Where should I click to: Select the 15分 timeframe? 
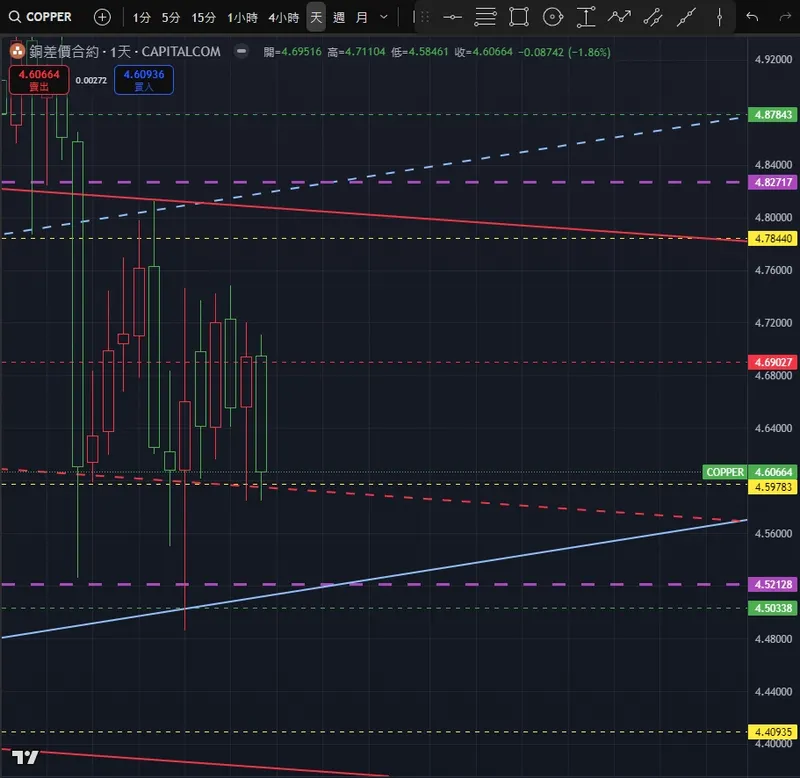point(204,18)
